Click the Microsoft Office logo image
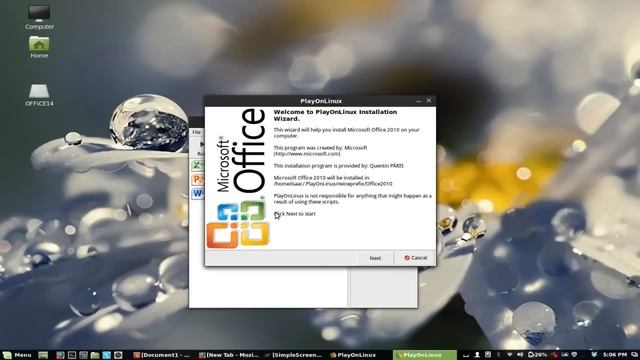Viewport: 640px width, 360px height. click(x=238, y=178)
